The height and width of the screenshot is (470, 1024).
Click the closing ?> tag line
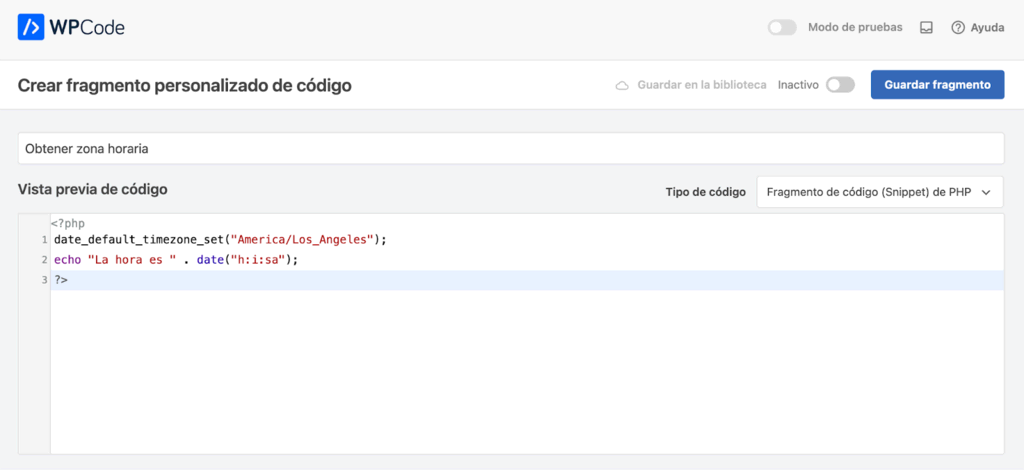click(61, 280)
